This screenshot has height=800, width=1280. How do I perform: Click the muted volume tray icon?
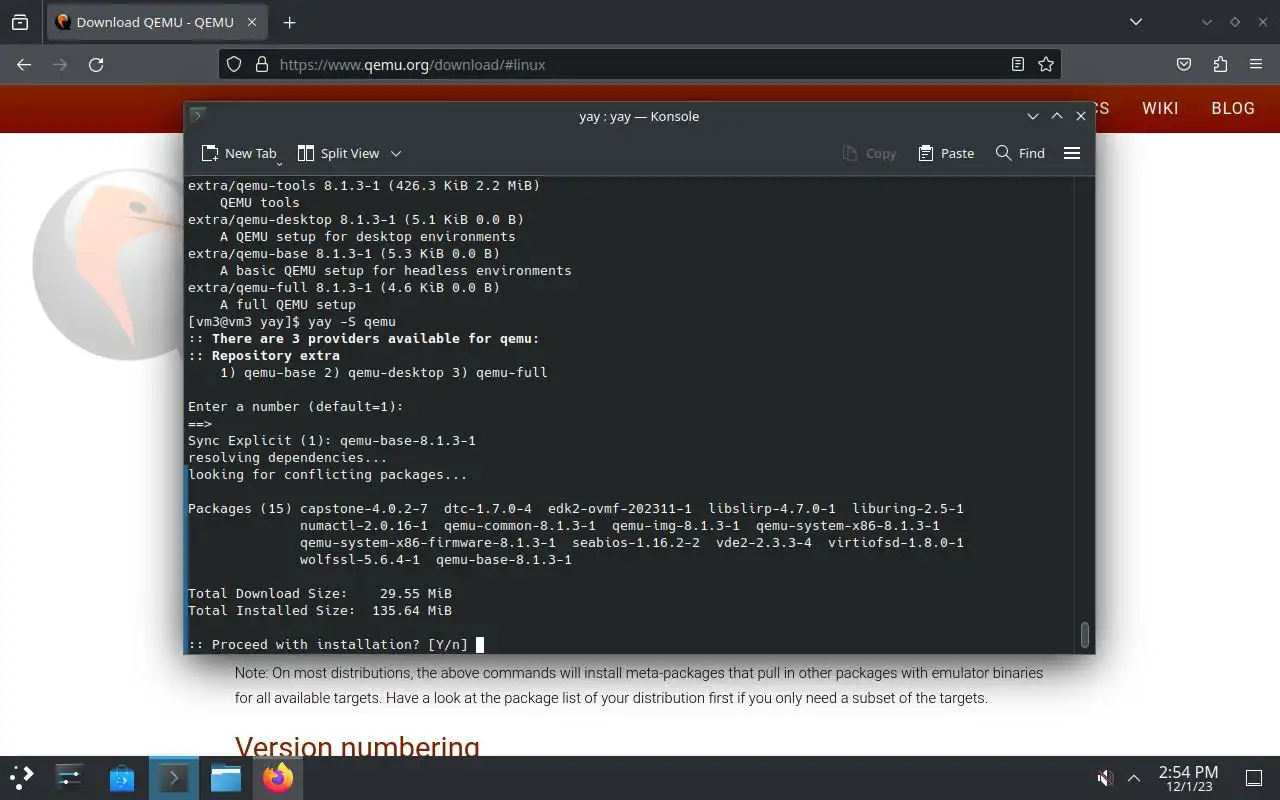tap(1105, 777)
